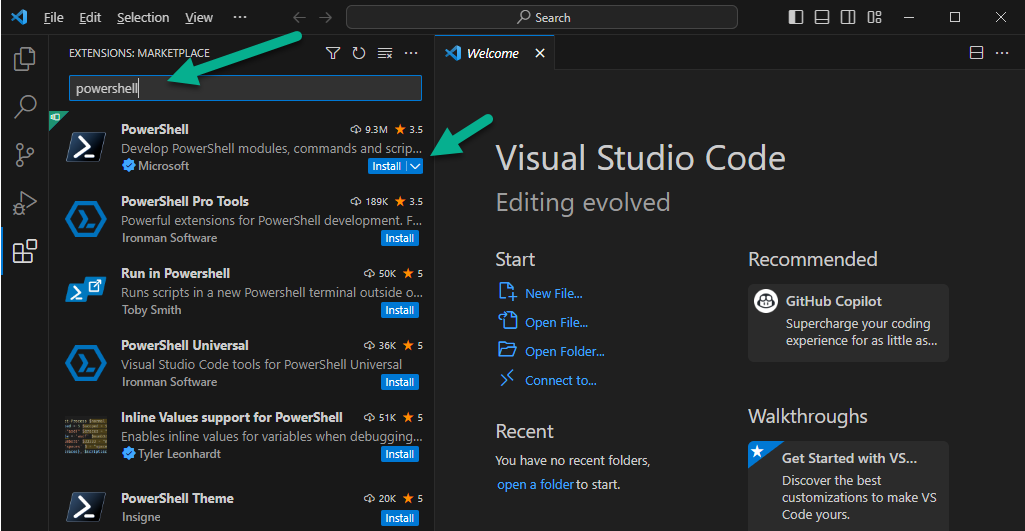Screen dimensions: 1025x531
Task: Filter extensions with the funnel icon
Action: pos(333,54)
